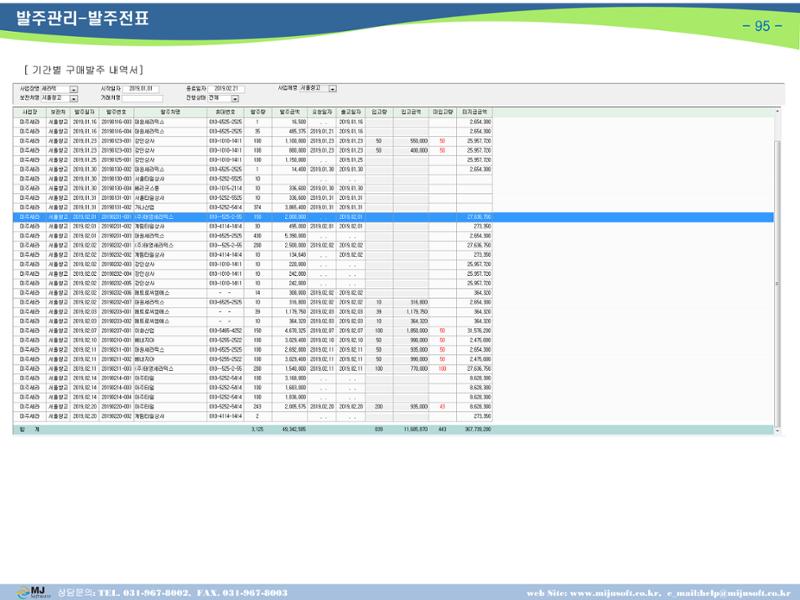Image resolution: width=800 pixels, height=600 pixels.
Task: Select order number 20190211-002
Action: coord(116,359)
